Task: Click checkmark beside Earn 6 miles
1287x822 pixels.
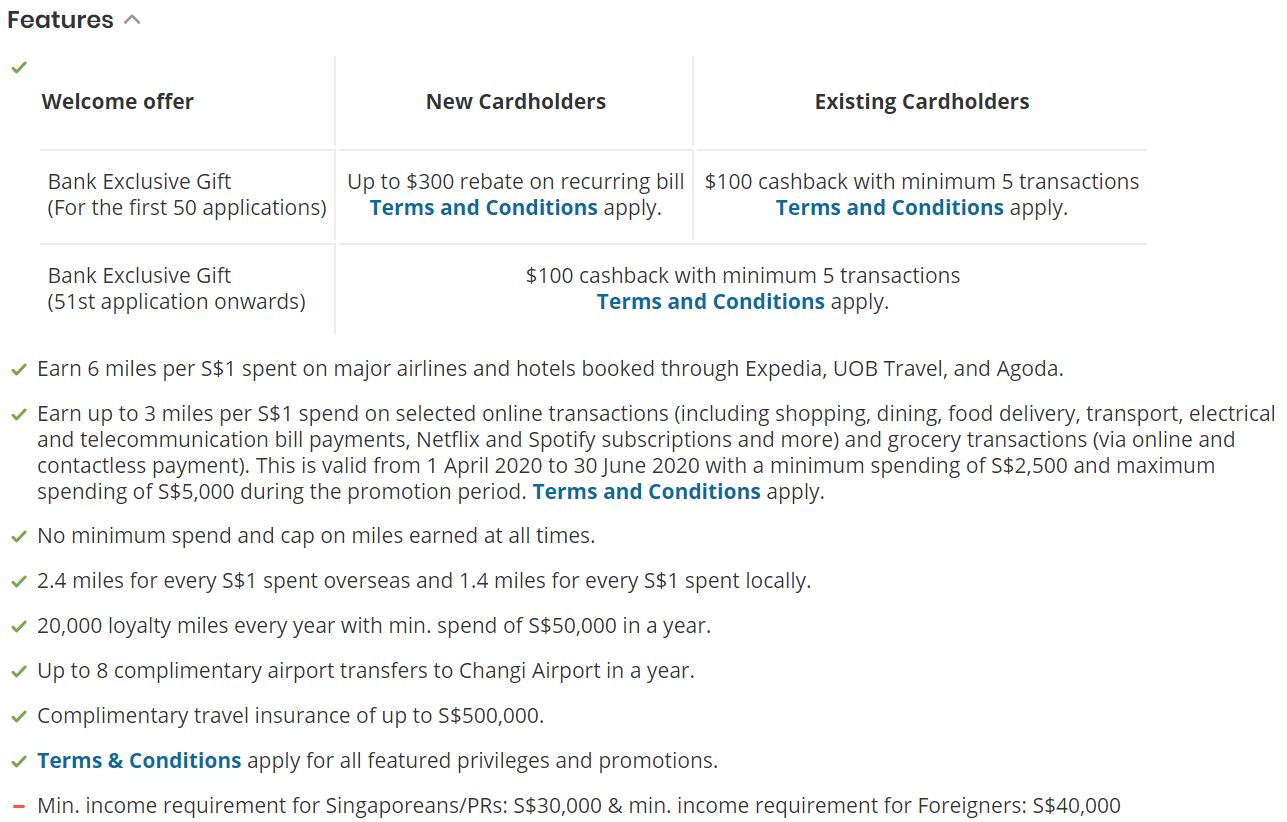Action: [18, 370]
